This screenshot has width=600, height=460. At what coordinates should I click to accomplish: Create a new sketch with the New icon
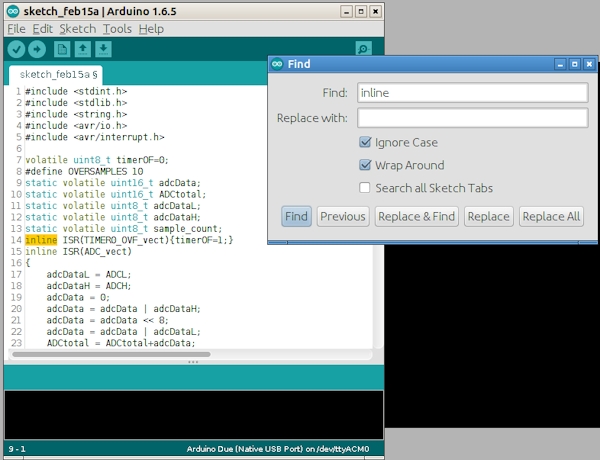[x=62, y=49]
